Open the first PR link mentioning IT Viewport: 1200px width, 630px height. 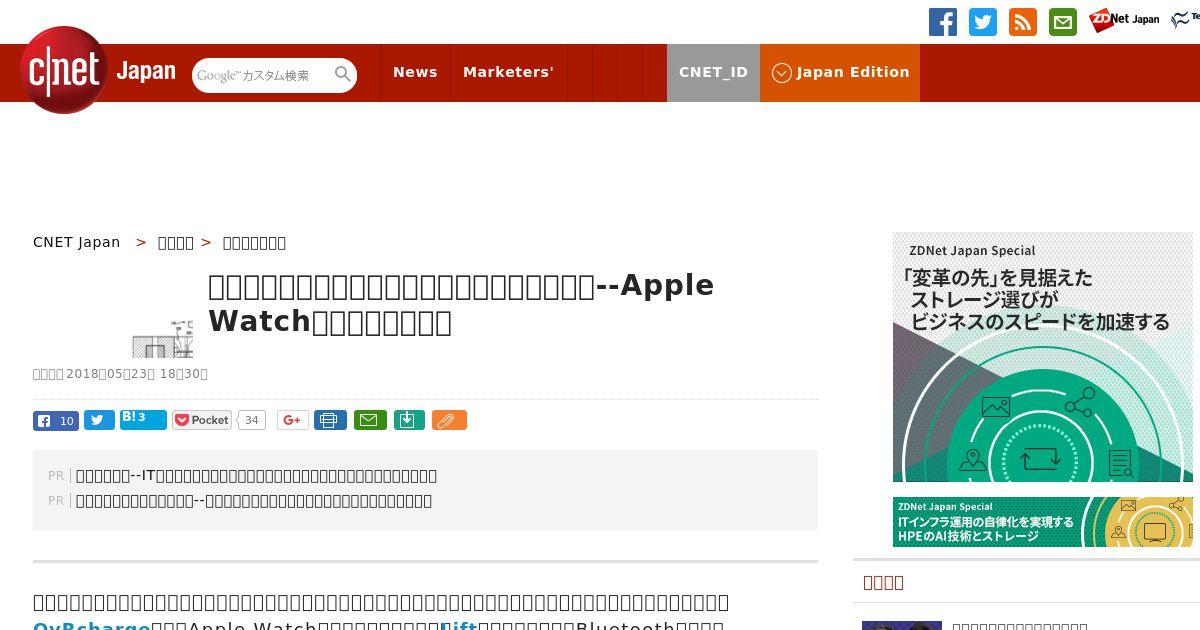tap(256, 476)
